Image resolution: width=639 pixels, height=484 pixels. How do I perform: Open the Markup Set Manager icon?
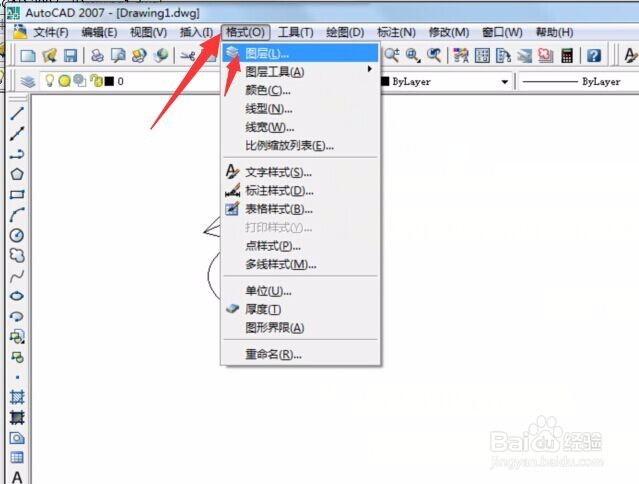(x=546, y=55)
